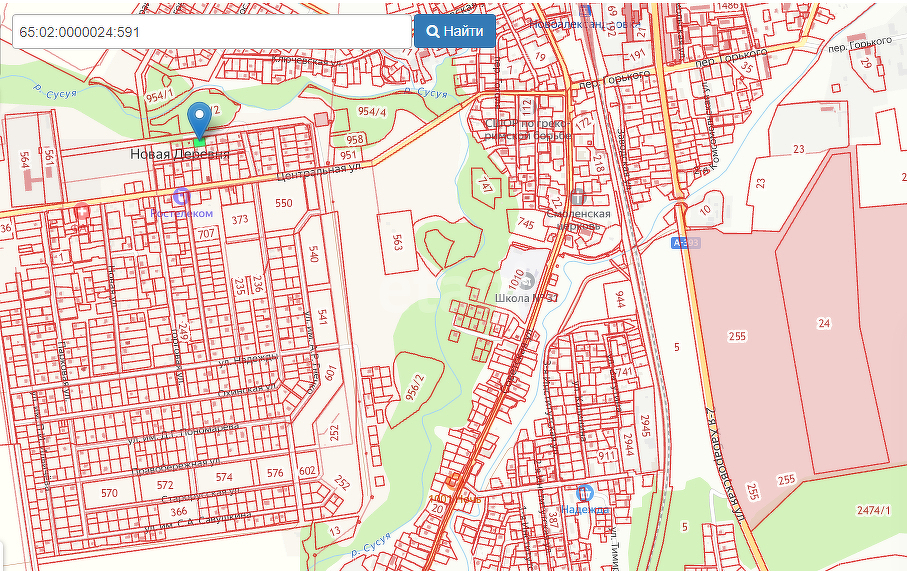Viewport: 907px width, 571px height.
Task: Click the parcel labeled 570
Action: click(109, 493)
